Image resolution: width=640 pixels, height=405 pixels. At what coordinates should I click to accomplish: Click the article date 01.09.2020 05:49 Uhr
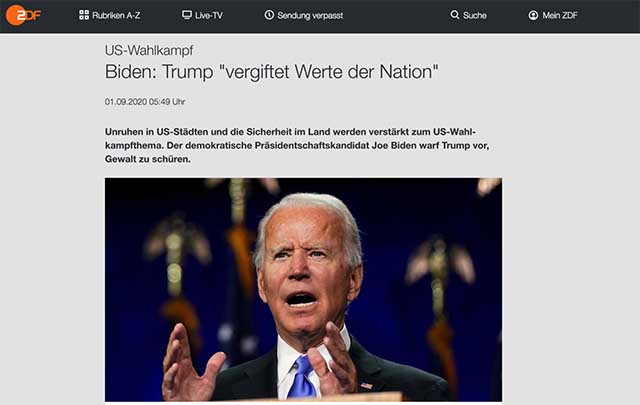[x=145, y=102]
